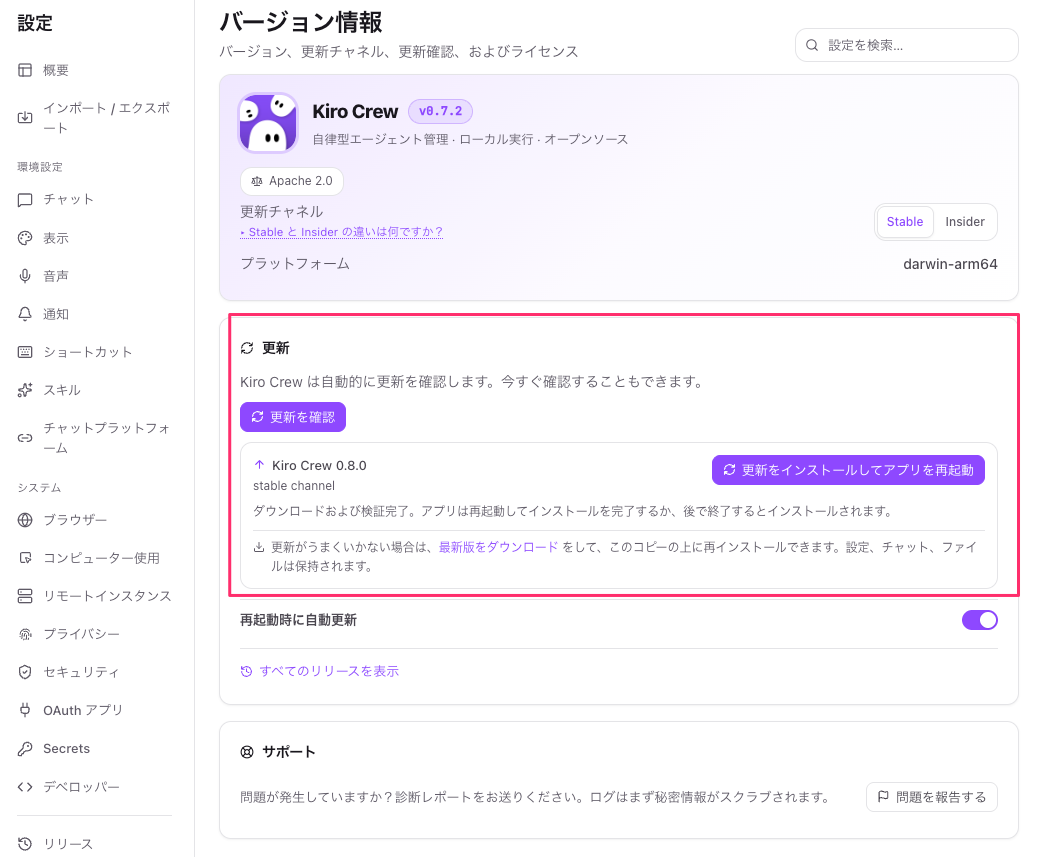This screenshot has width=1040, height=857.
Task: Click the up arrow beside Kiro Crew 0.8.0
Action: (x=259, y=465)
